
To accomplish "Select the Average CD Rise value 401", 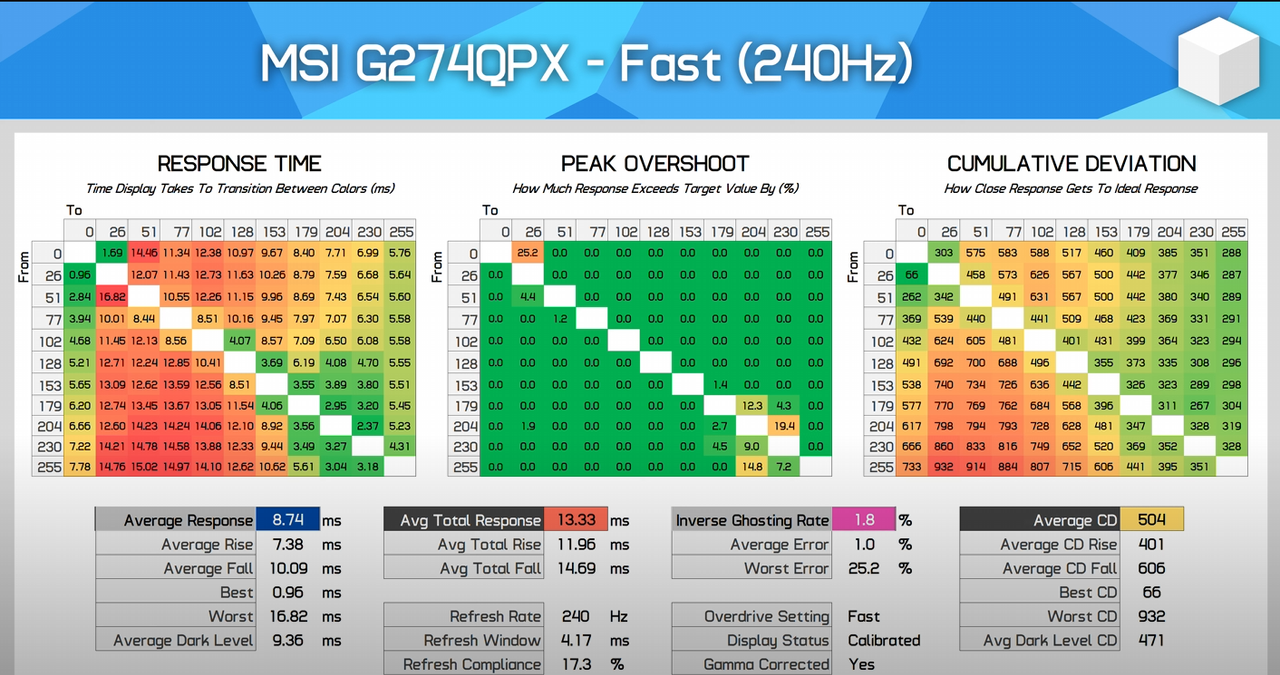I will pos(1151,544).
